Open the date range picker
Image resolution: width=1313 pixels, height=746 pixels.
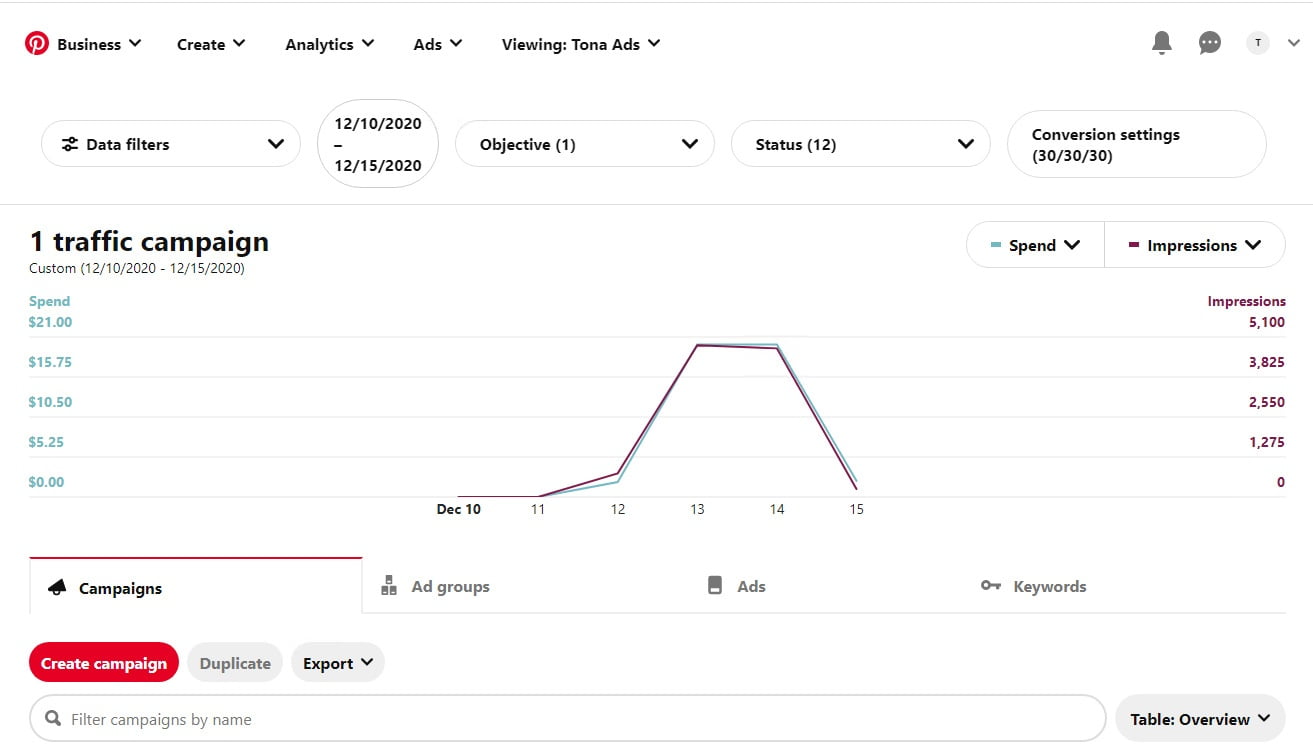378,144
